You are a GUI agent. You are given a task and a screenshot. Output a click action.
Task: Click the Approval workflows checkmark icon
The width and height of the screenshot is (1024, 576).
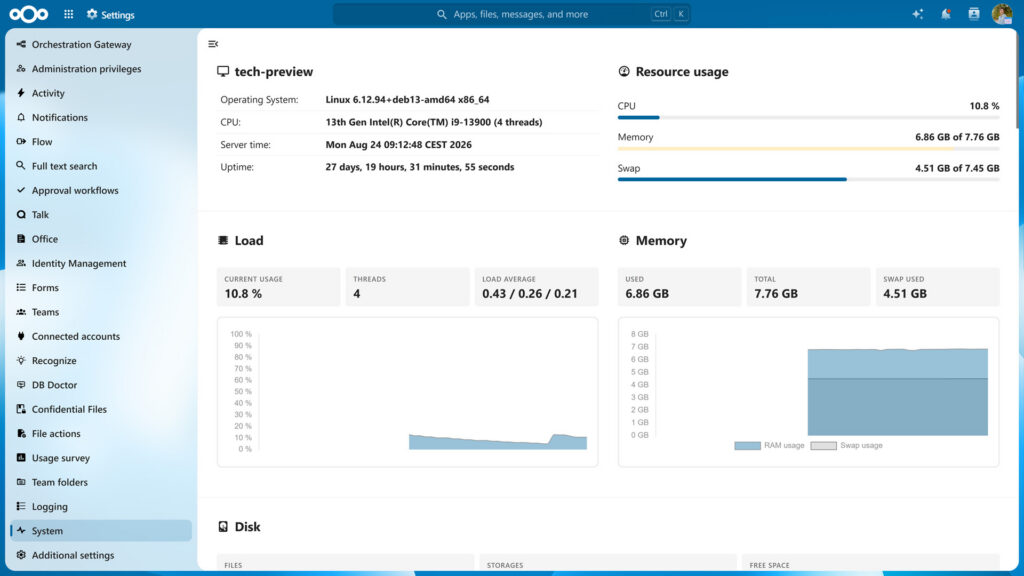click(x=21, y=190)
